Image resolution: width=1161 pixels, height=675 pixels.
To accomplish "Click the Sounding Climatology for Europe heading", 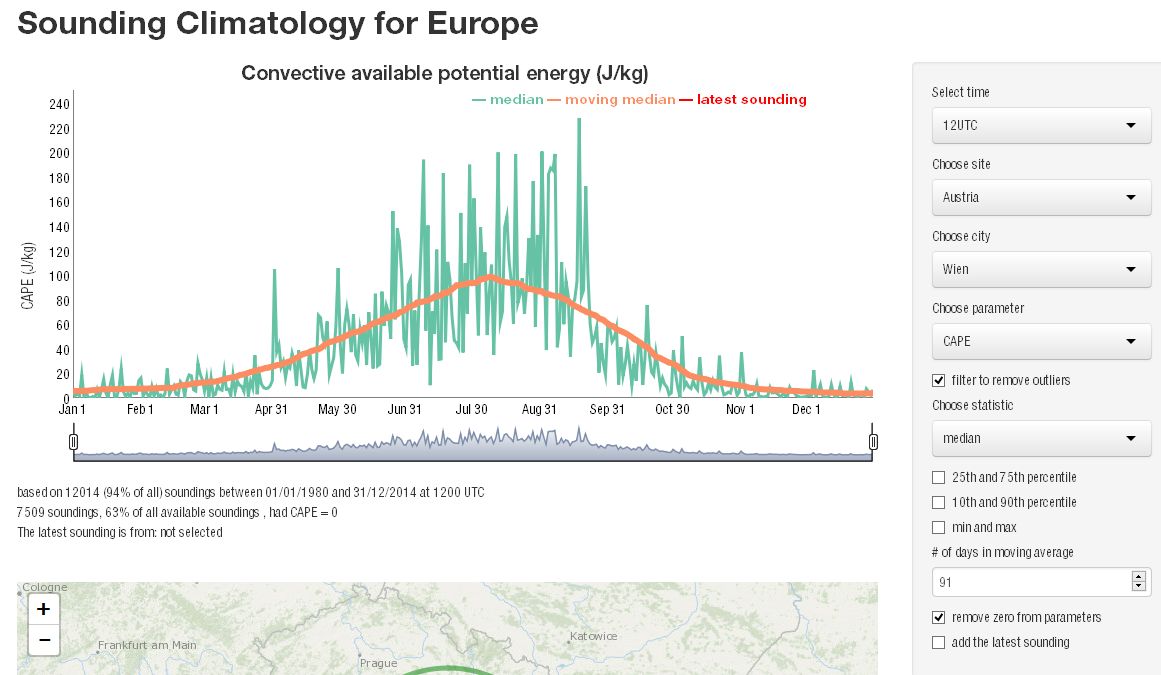I will [x=278, y=23].
